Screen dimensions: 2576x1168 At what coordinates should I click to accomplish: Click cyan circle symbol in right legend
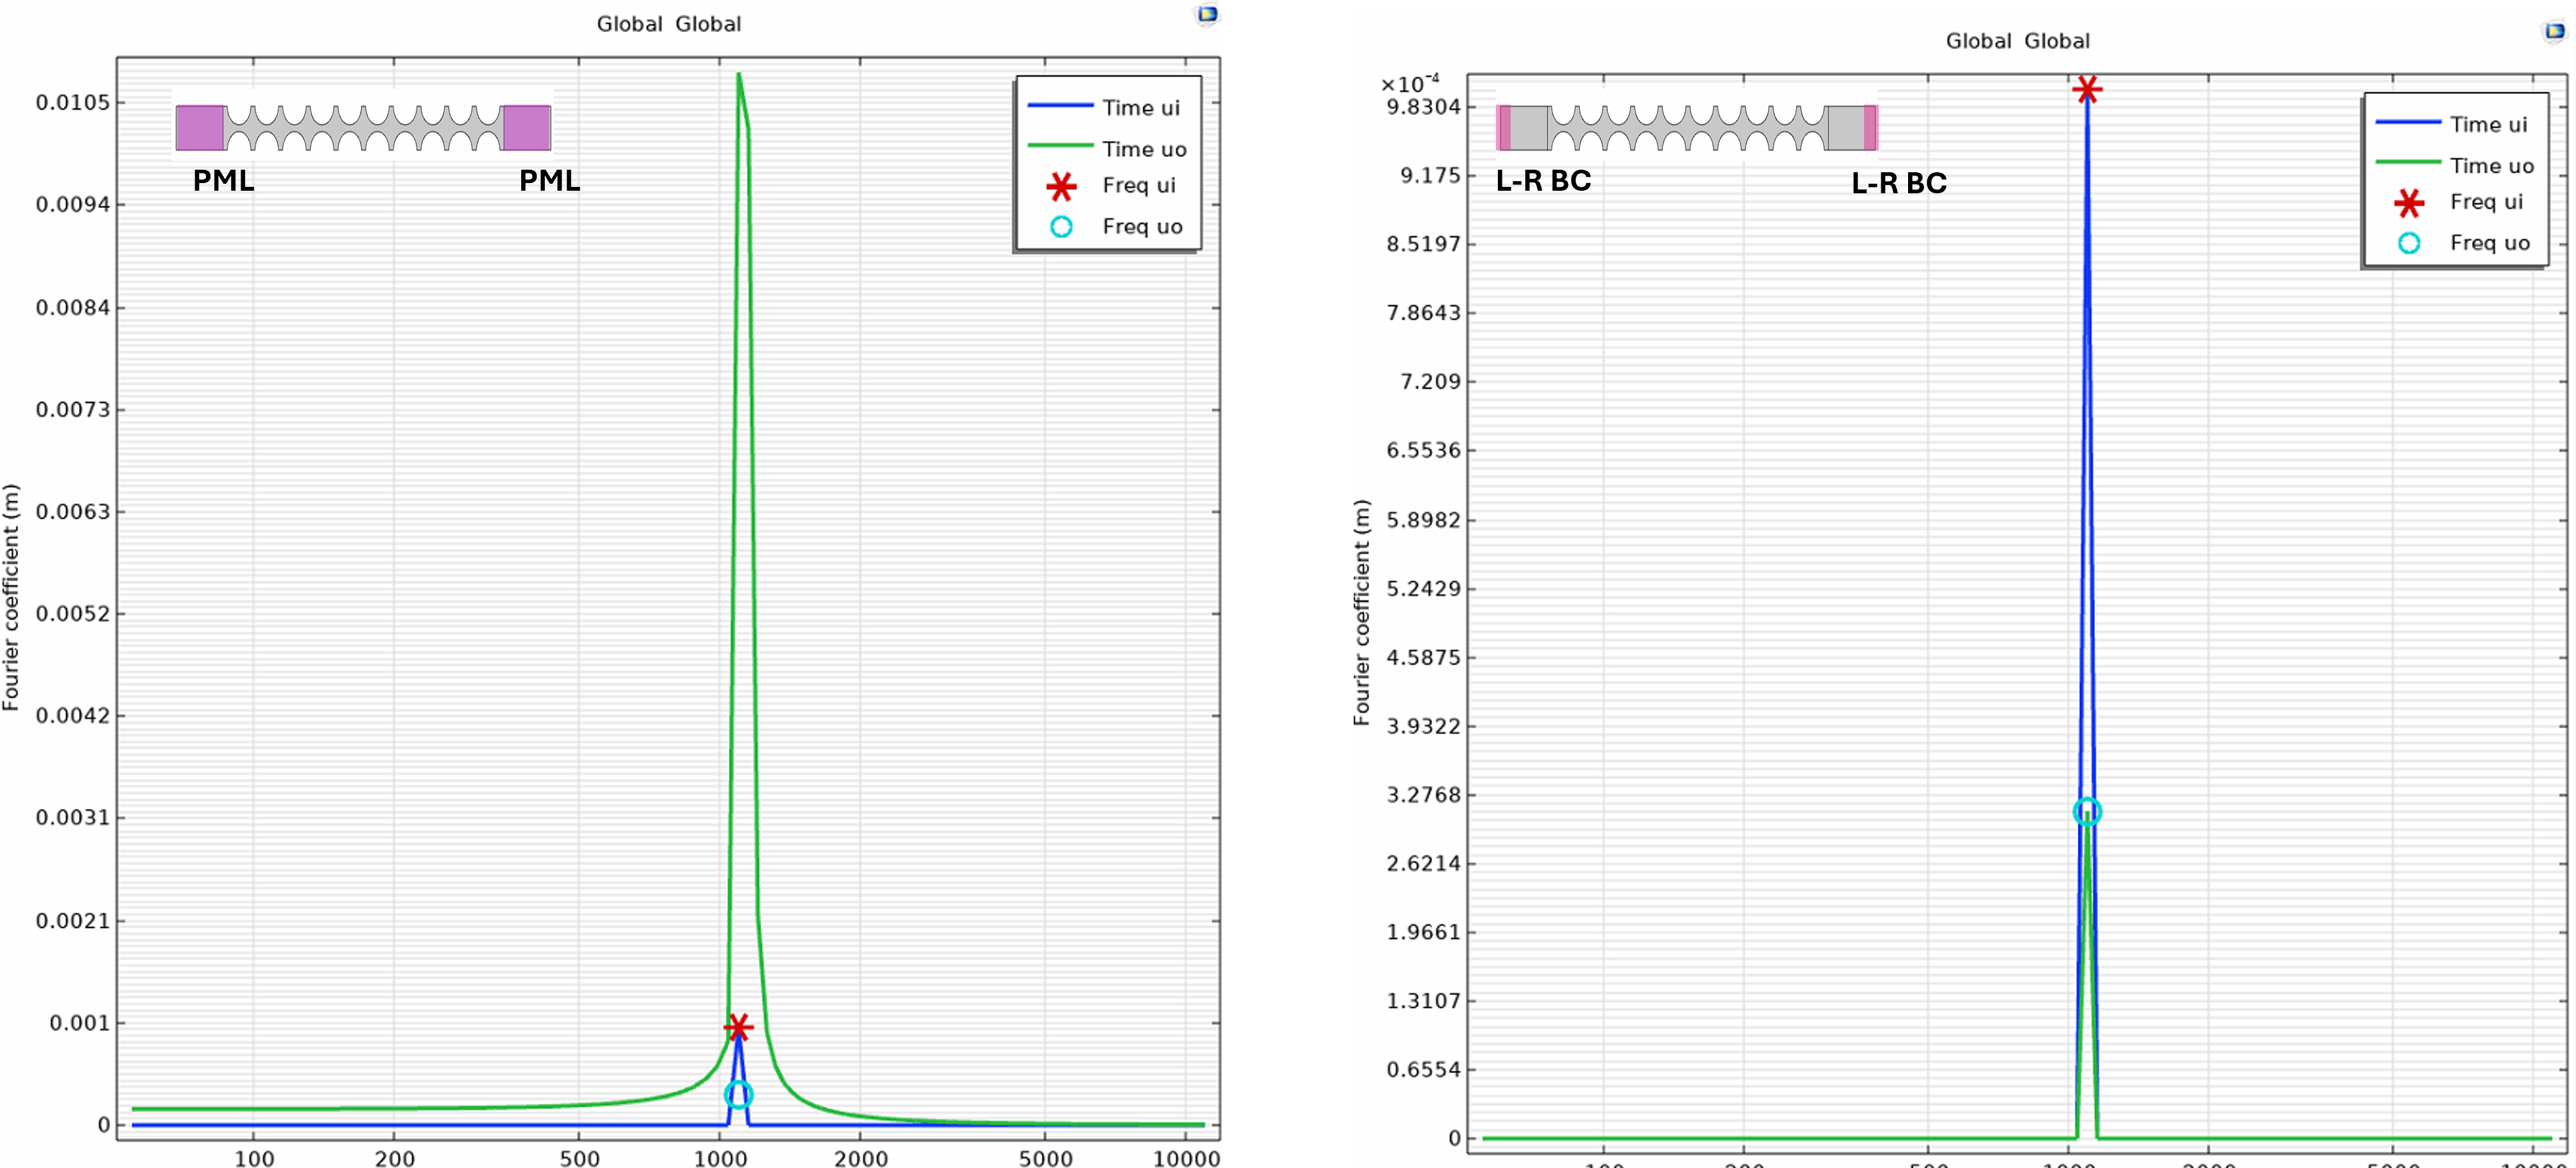(2409, 243)
